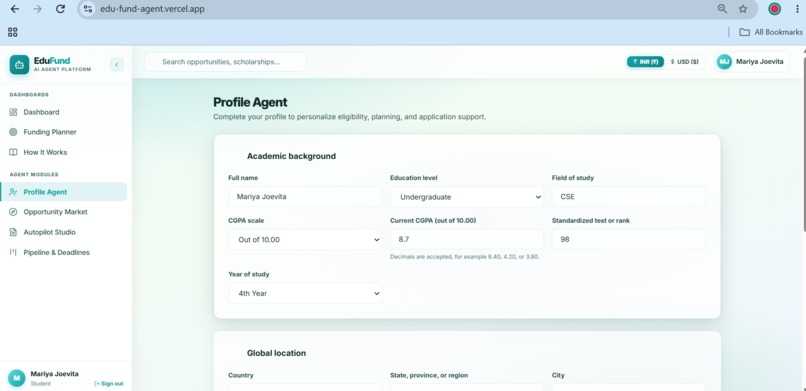This screenshot has height=391, width=806.
Task: Open Dashboard from the sidebar
Action: click(x=64, y=112)
